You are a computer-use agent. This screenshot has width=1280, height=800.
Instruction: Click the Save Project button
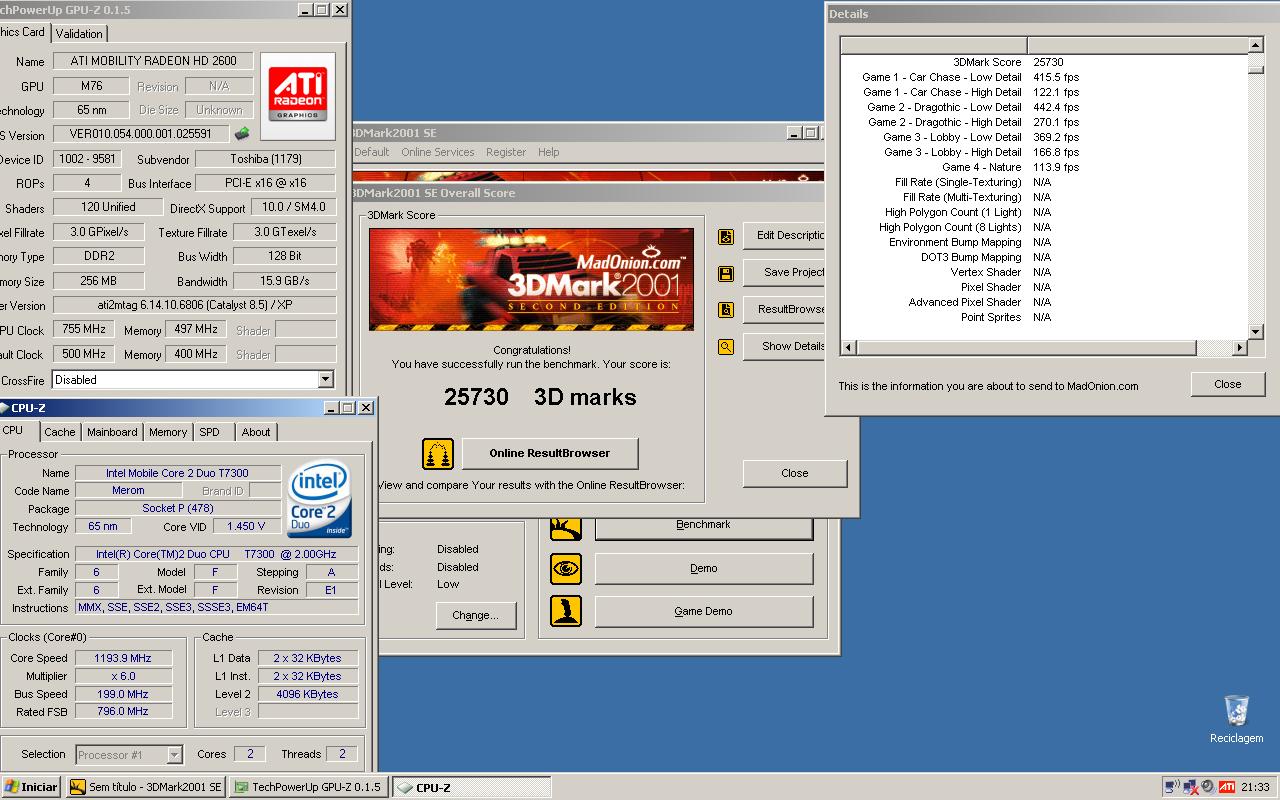[784, 272]
